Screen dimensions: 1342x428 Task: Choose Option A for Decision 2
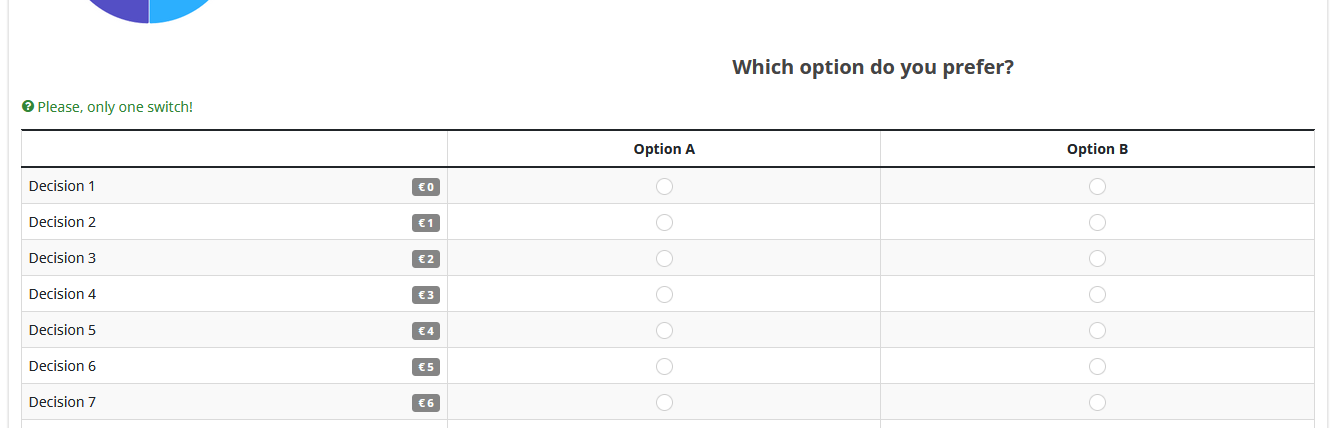(x=664, y=223)
